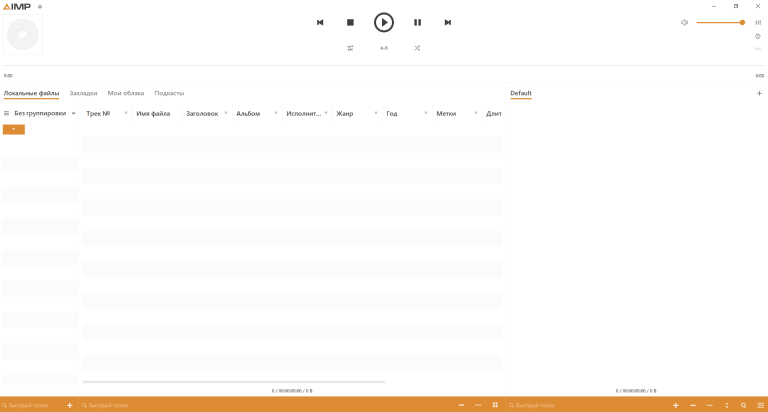The image size is (768, 412).
Task: Open the scheduler timer icon
Action: [x=758, y=36]
